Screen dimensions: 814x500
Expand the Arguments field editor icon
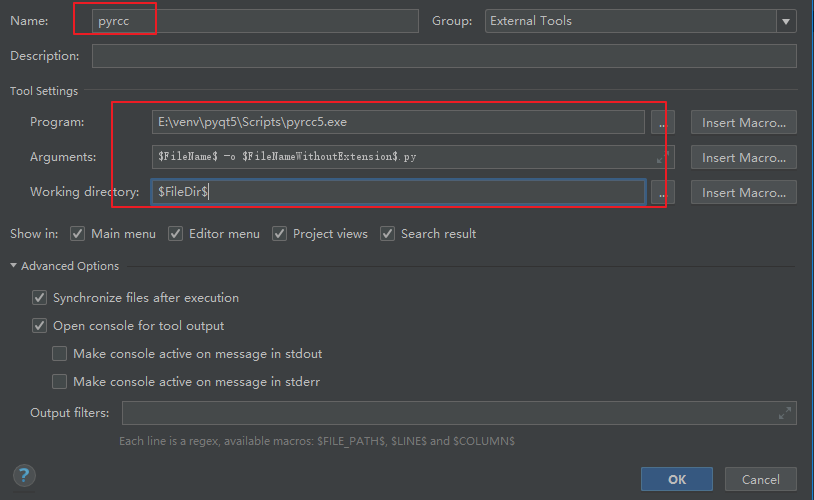(662, 158)
